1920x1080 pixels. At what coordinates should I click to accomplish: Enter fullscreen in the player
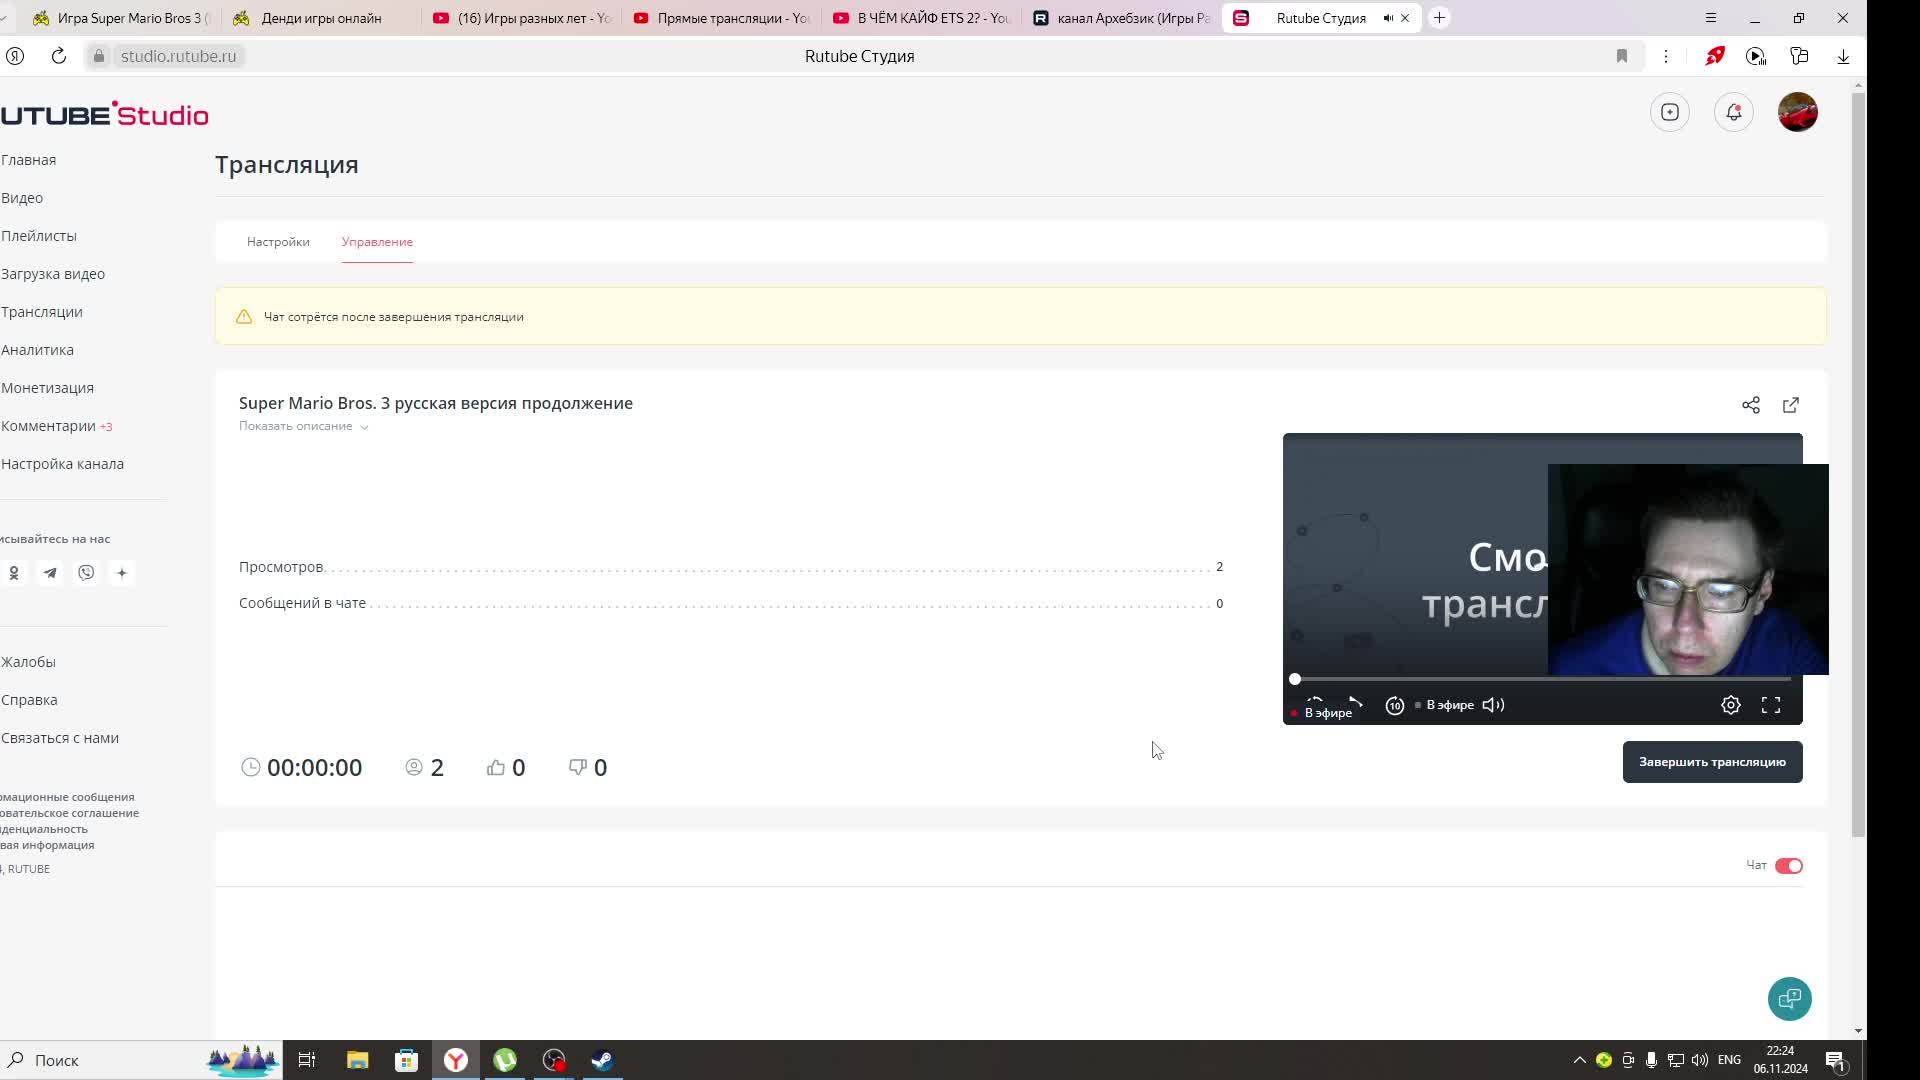(x=1771, y=705)
